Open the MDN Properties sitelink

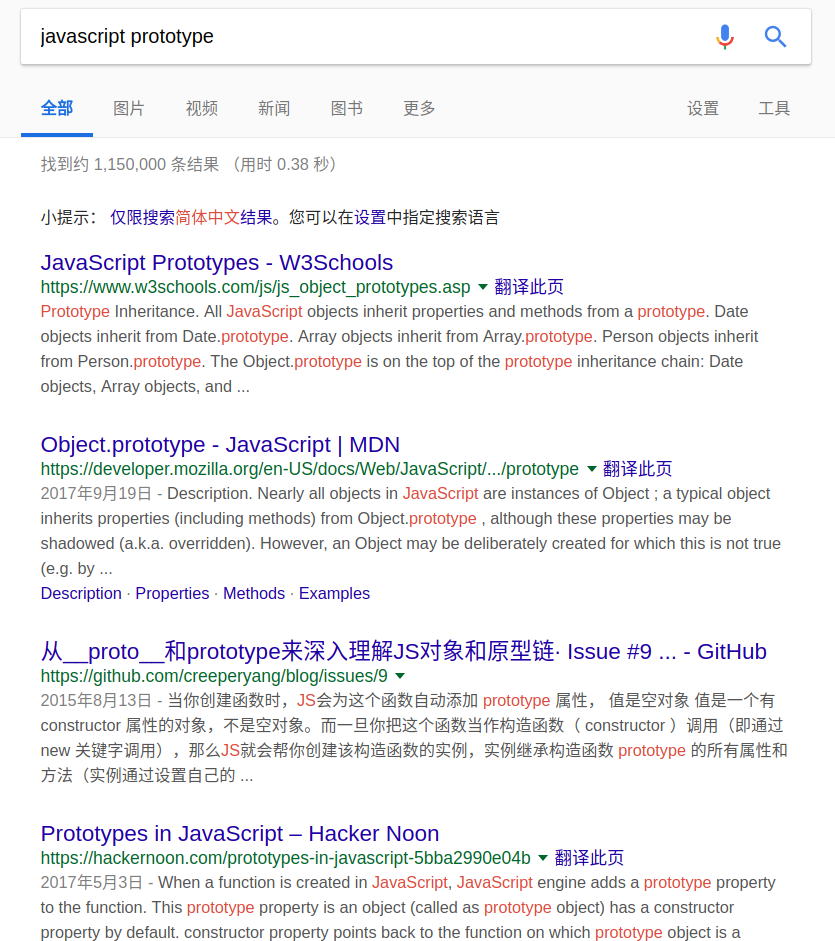(172, 594)
